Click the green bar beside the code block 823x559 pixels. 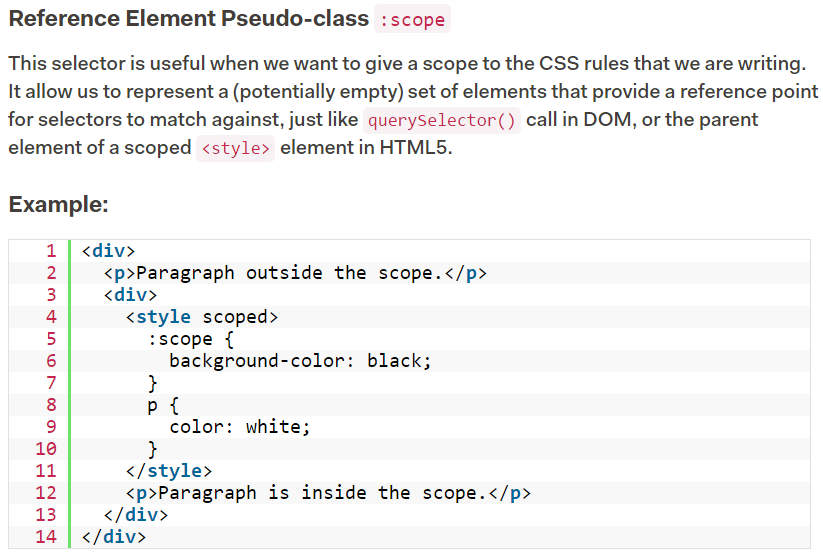[69, 394]
